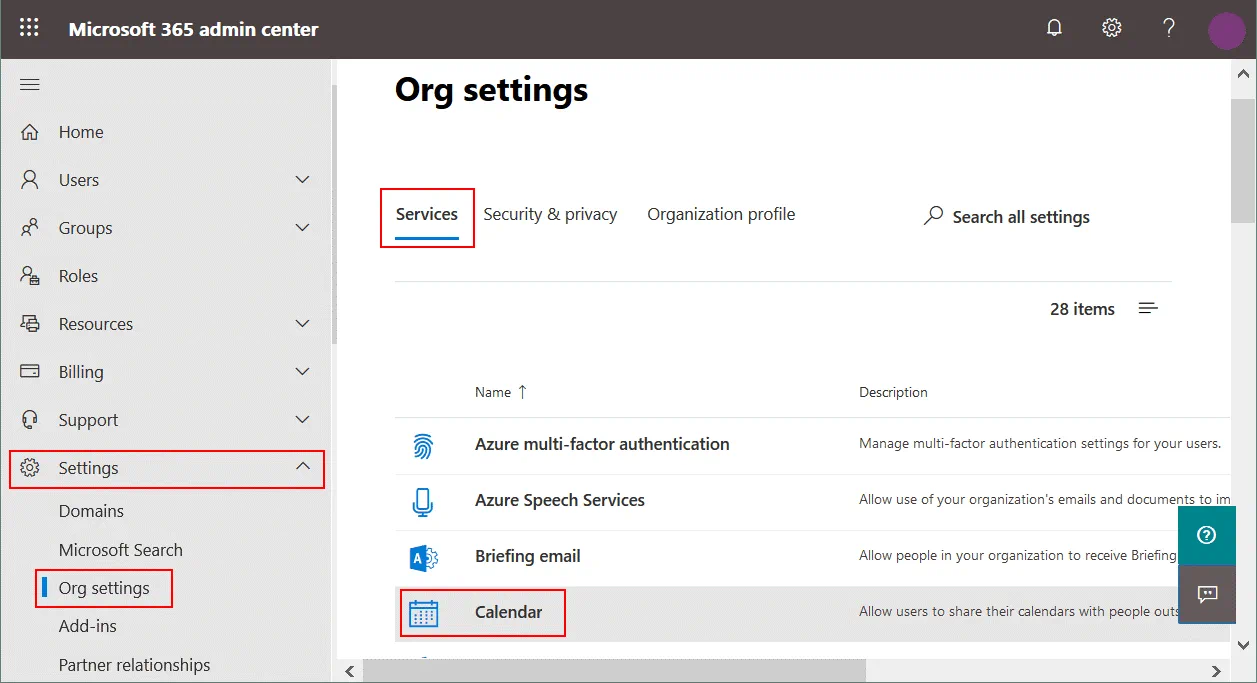The width and height of the screenshot is (1257, 683).
Task: Open the teal help assistant button
Action: pos(1206,536)
